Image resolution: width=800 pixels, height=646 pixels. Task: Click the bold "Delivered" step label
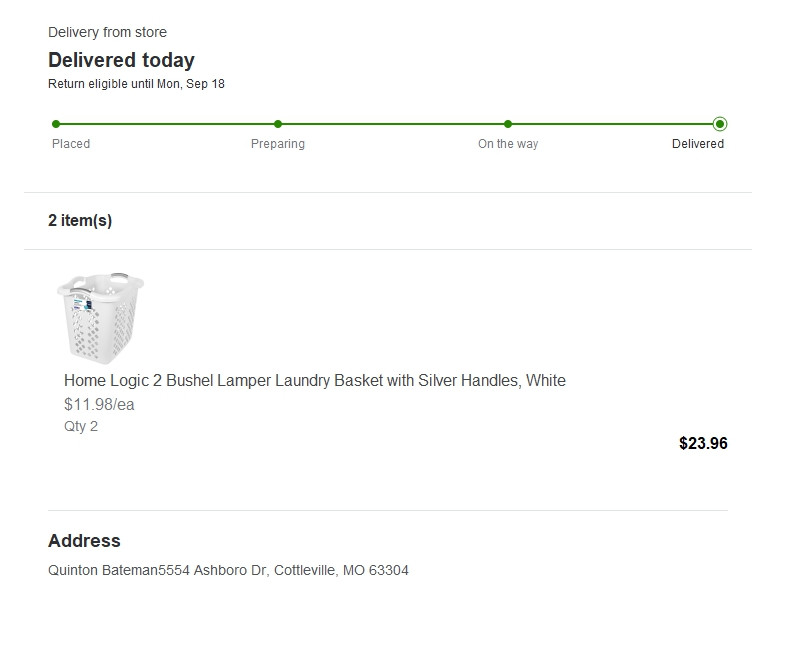pyautogui.click(x=698, y=144)
